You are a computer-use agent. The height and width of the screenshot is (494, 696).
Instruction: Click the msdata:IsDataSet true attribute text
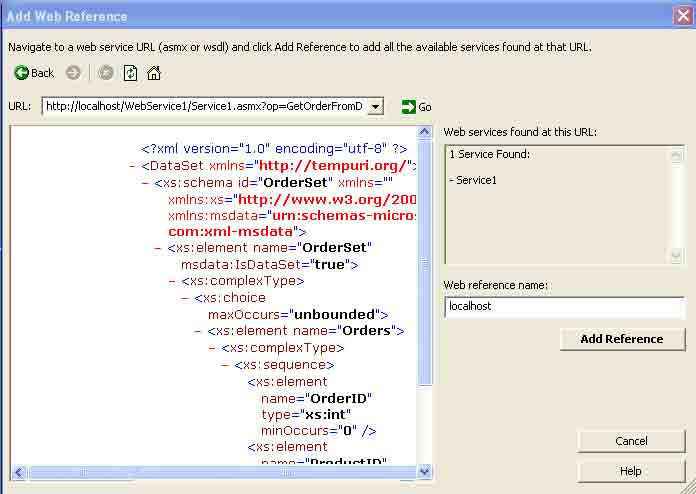pos(269,265)
